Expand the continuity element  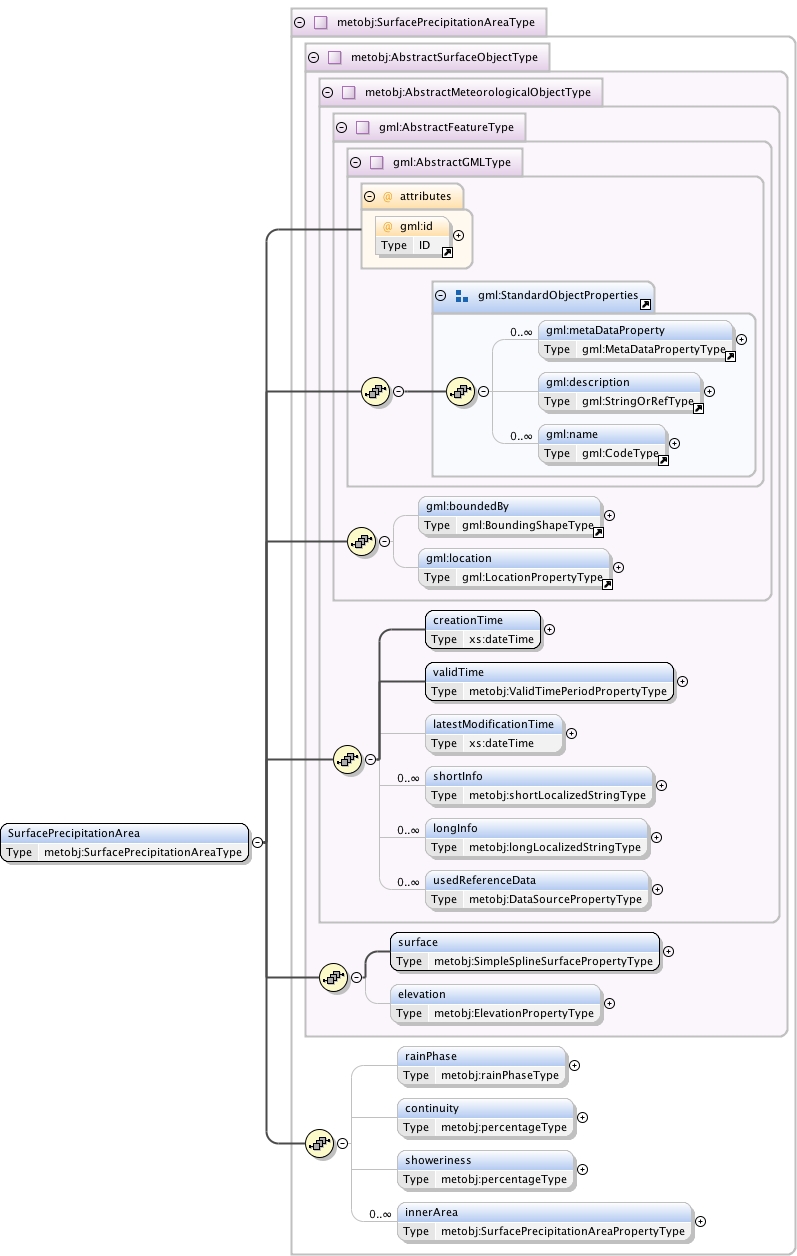point(582,1118)
